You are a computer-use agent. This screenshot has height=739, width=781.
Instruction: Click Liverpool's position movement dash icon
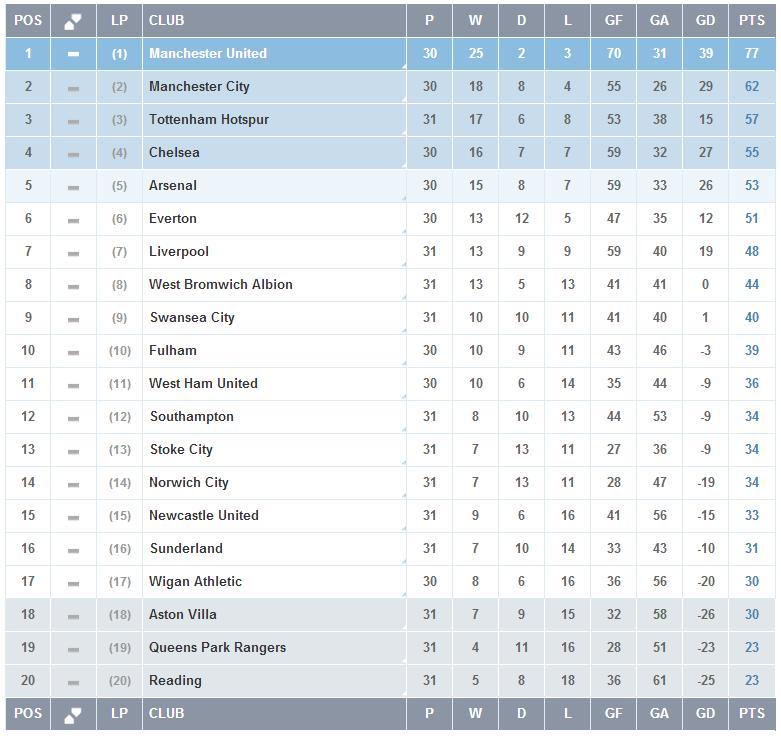73,252
